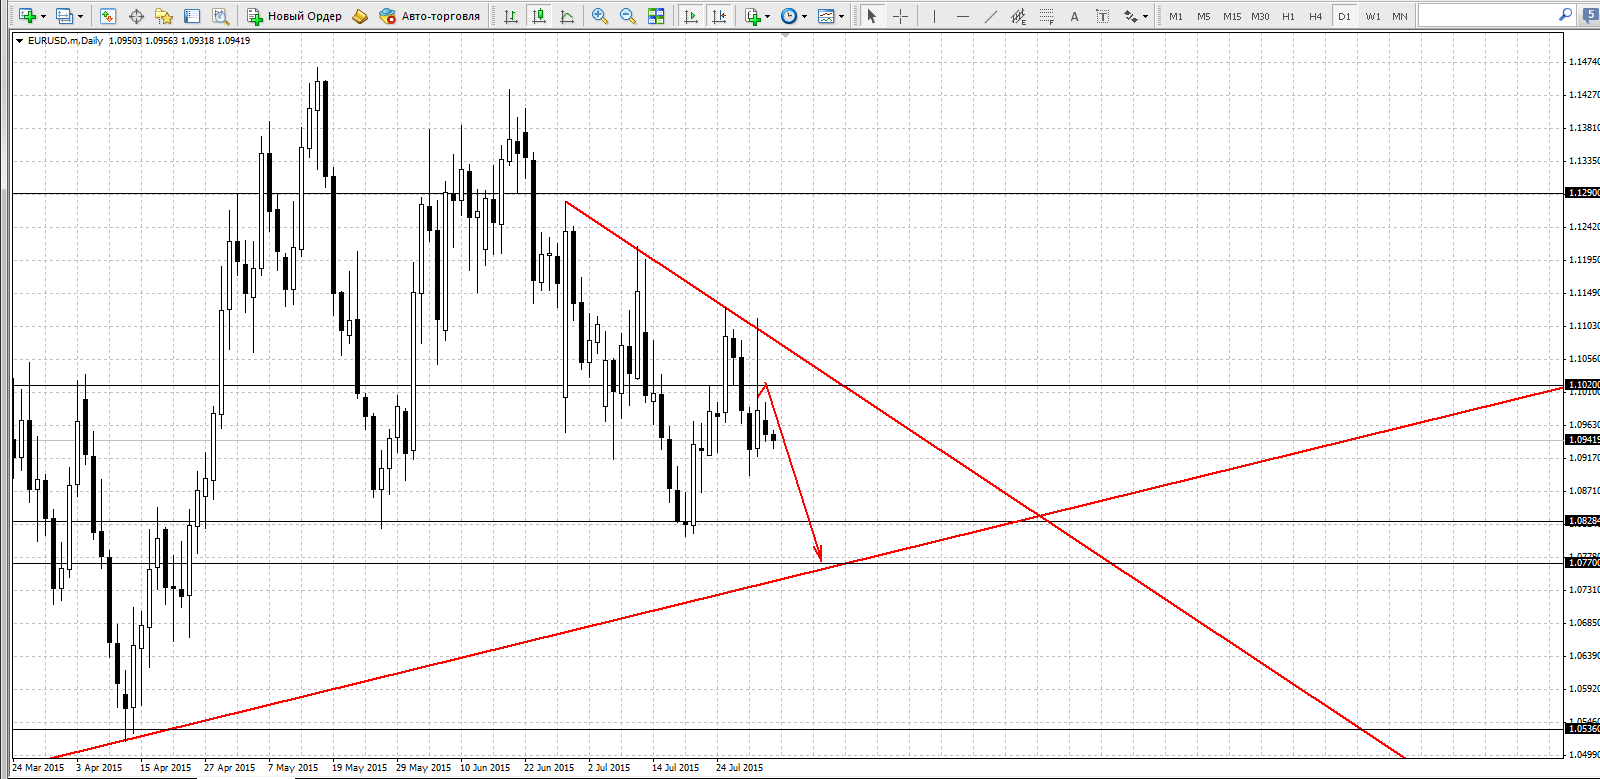The height and width of the screenshot is (779, 1600).
Task: Show the Market Watch panel
Action: (x=108, y=16)
